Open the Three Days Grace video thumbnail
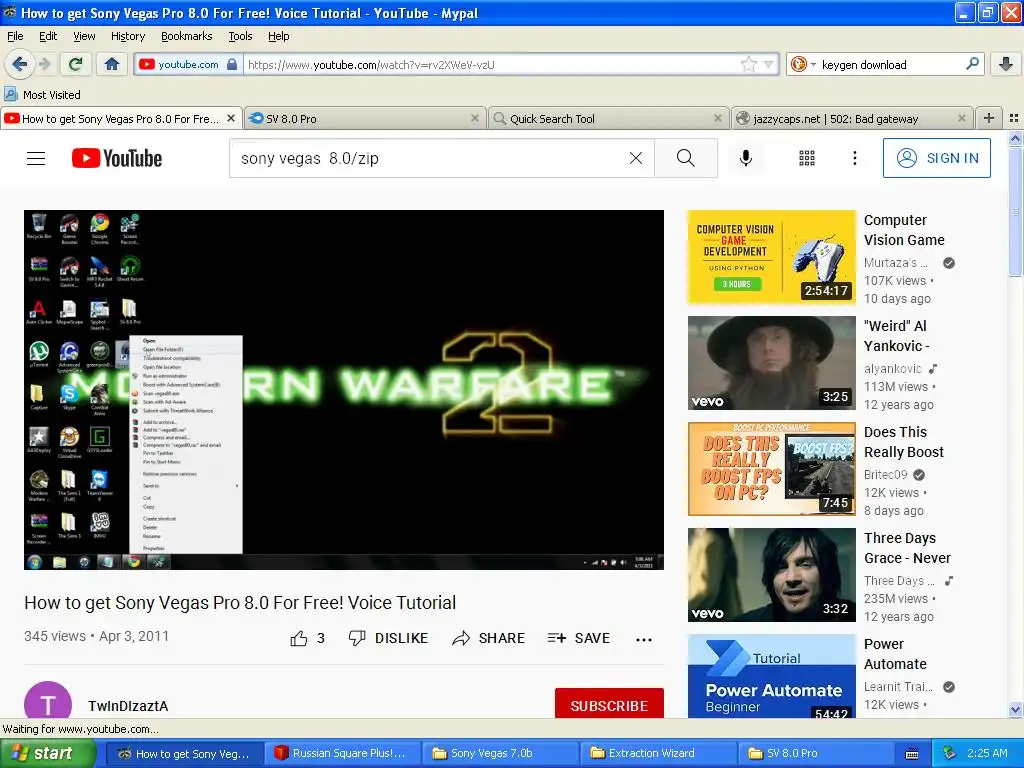Screen dimensions: 1024x768 click(771, 575)
